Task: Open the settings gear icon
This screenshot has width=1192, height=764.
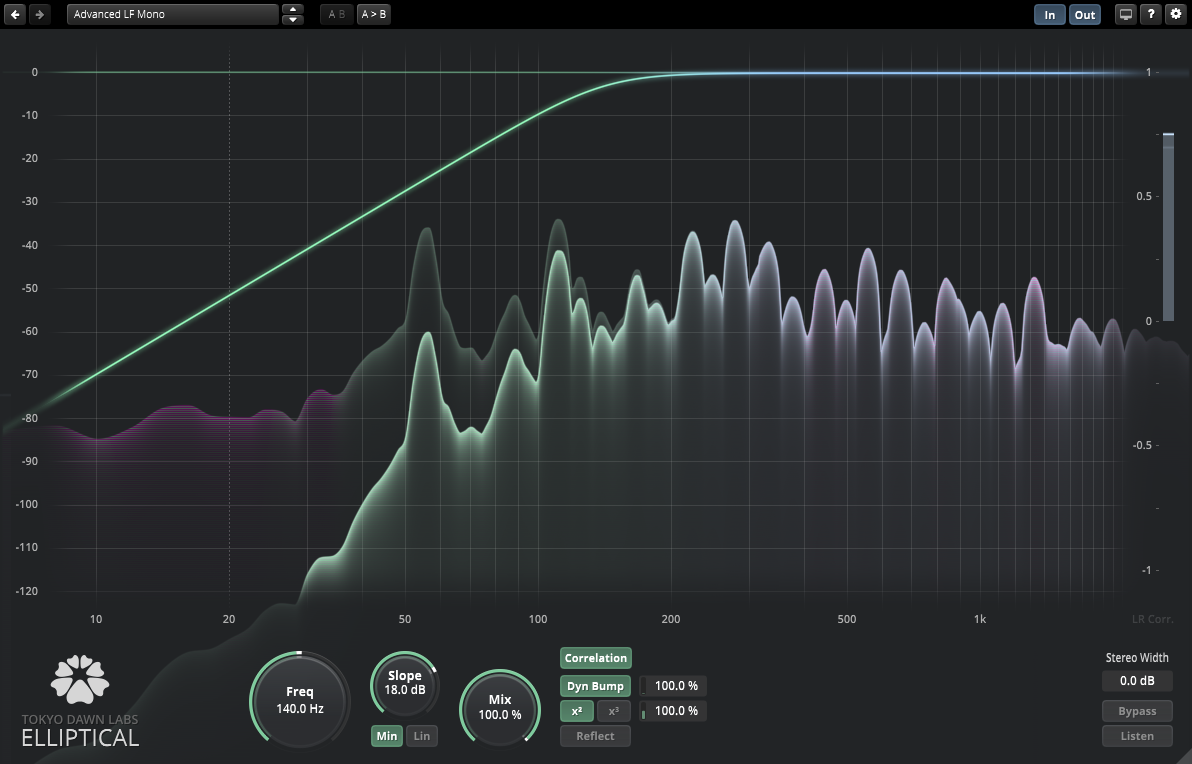Action: point(1176,15)
